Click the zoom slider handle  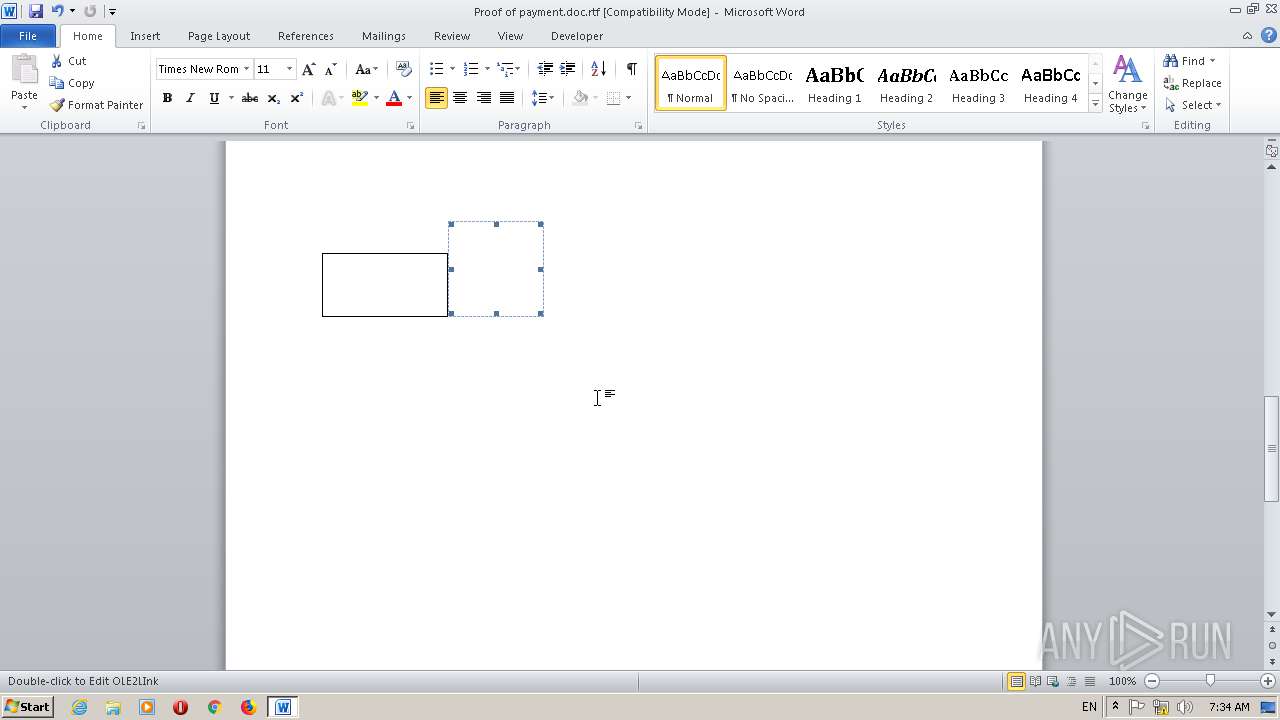(1210, 681)
